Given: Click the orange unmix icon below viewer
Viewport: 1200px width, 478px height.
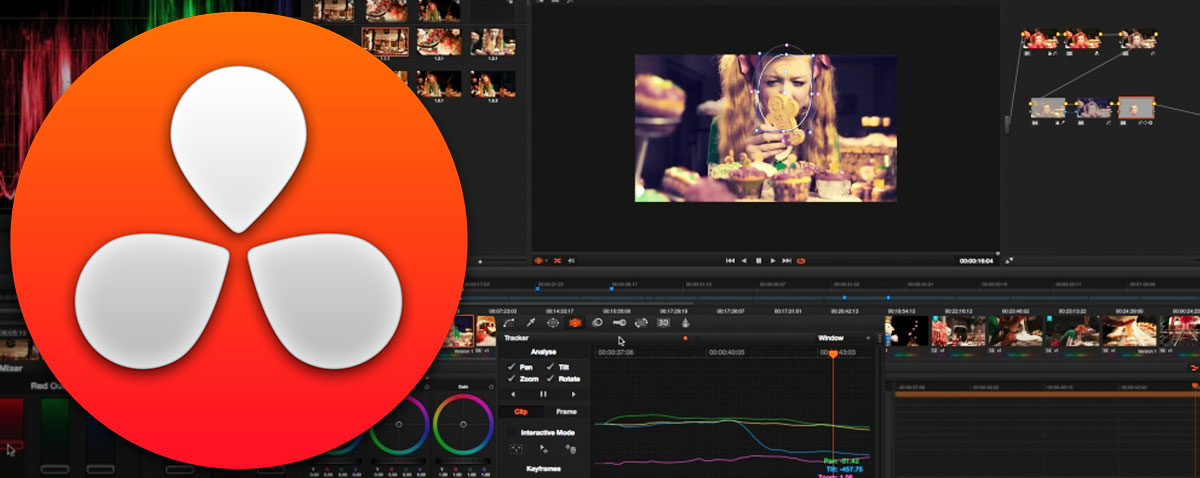Looking at the screenshot, I should coord(557,260).
